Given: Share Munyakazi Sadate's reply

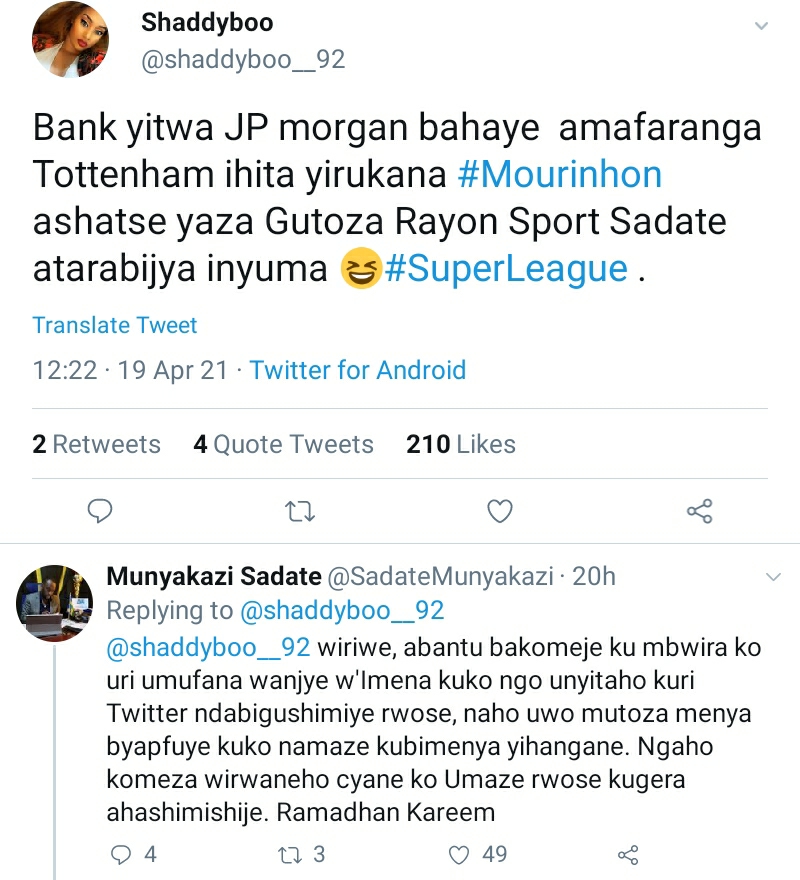Looking at the screenshot, I should 629,854.
